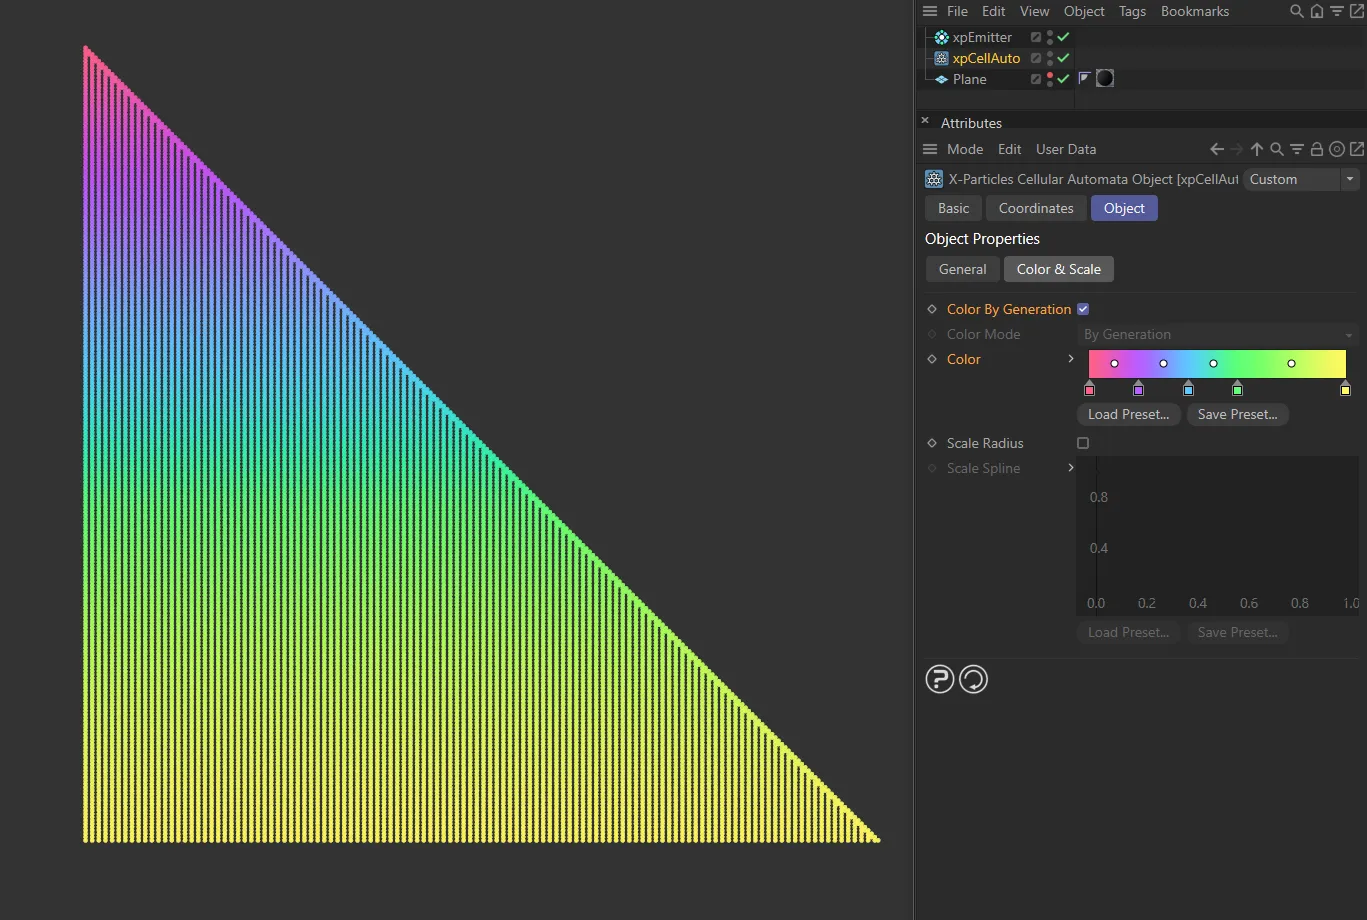Select the Plane object icon
The image size is (1367, 920).
tap(940, 79)
